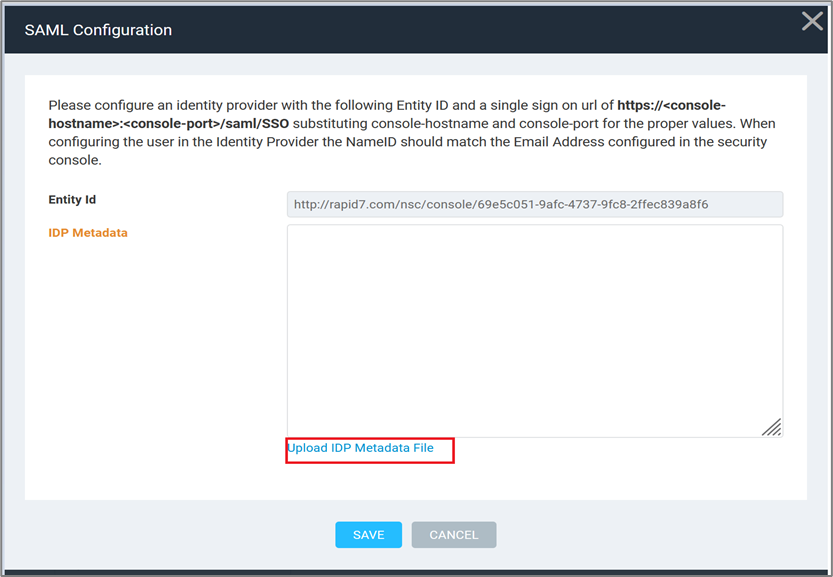The height and width of the screenshot is (577, 833).
Task: Close the SAML Configuration dialog
Action: tap(812, 22)
